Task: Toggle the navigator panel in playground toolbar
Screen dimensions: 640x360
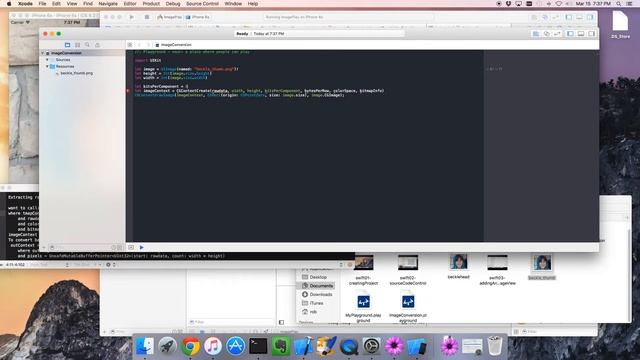Action: click(x=570, y=34)
